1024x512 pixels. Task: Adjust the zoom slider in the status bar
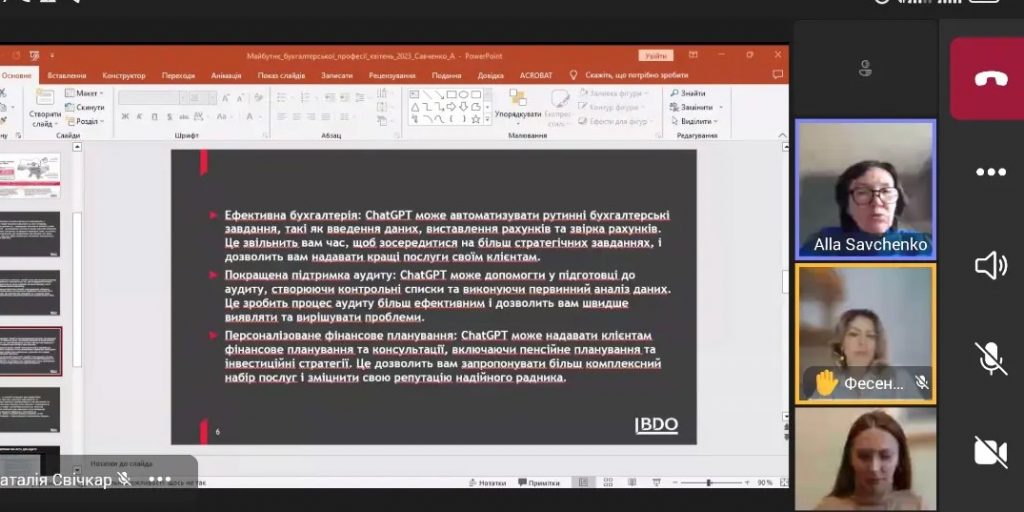(710, 482)
